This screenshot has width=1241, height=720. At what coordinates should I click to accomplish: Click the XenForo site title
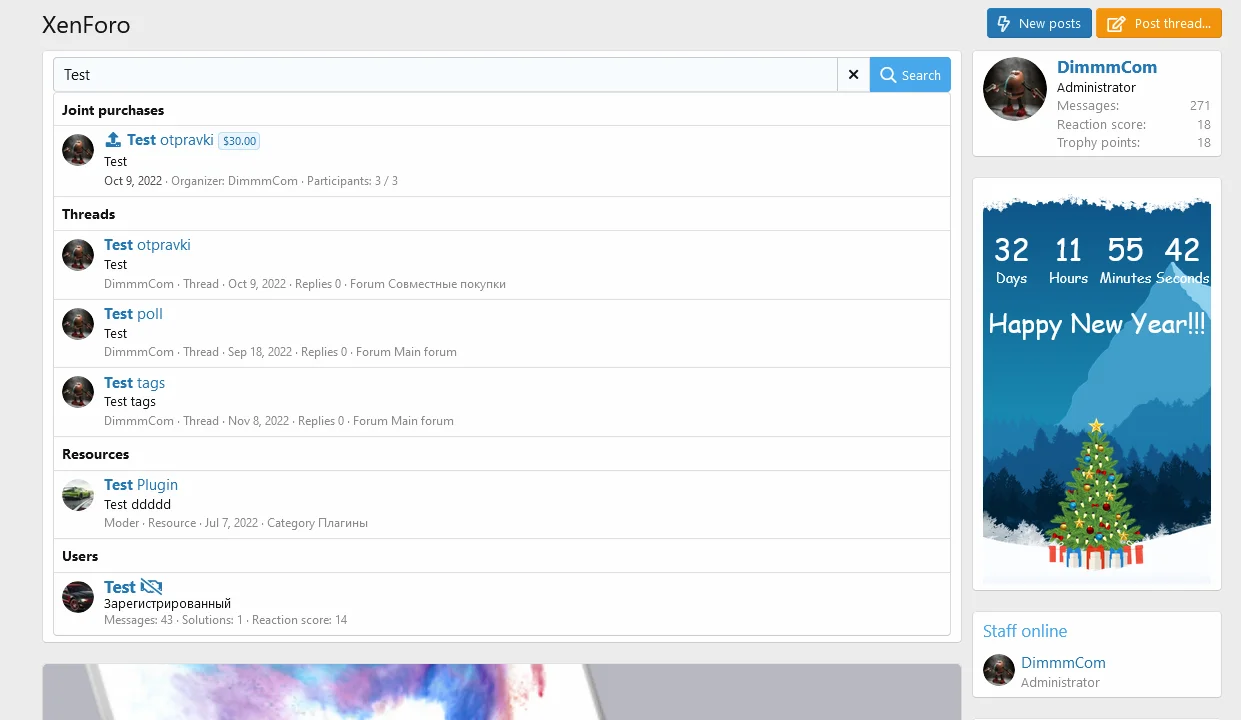click(x=86, y=25)
